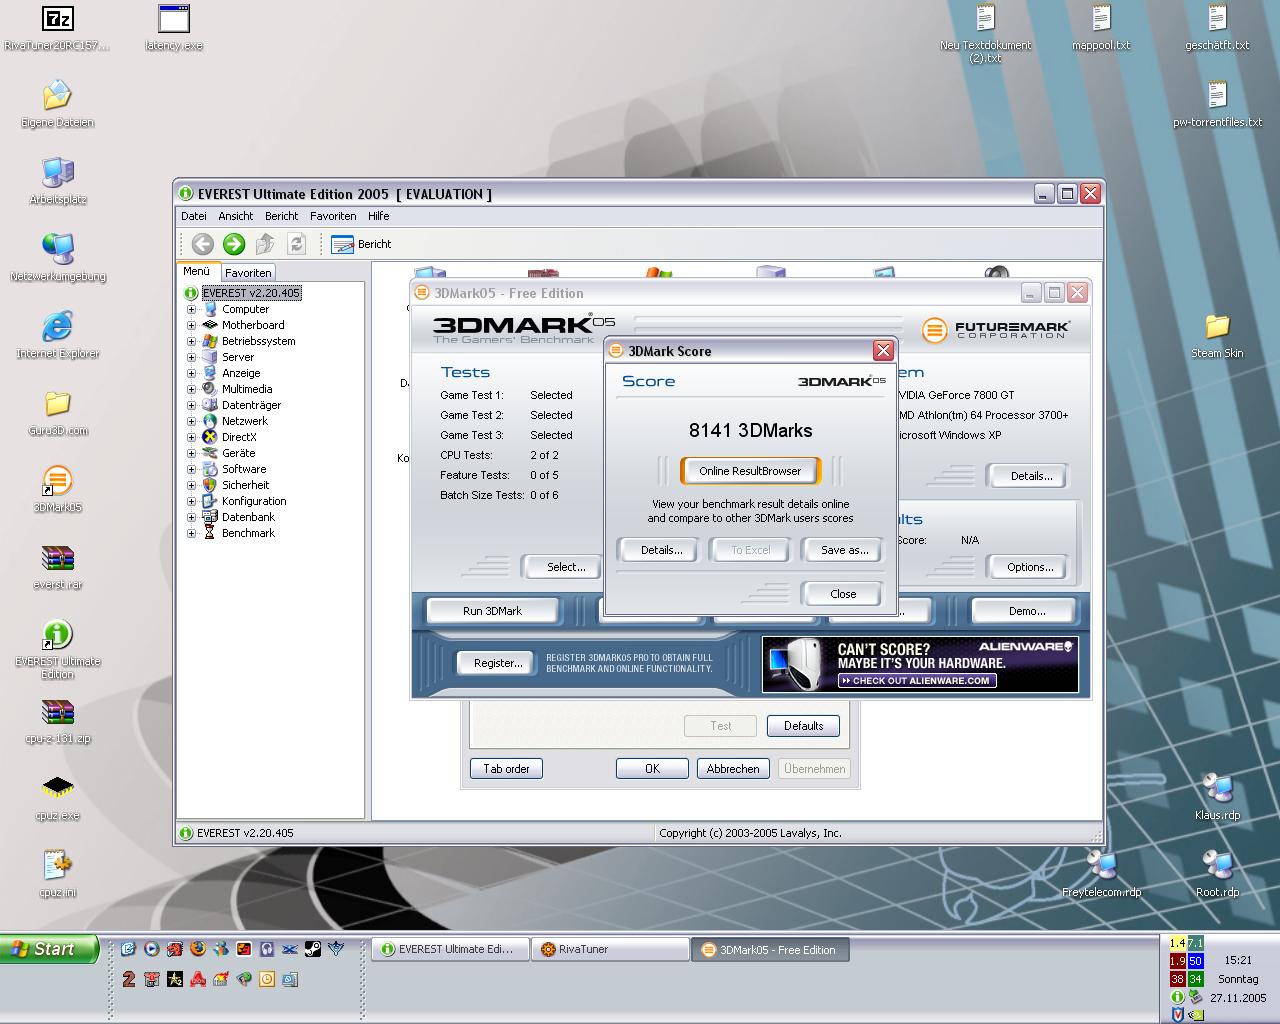1280x1024 pixels.
Task: Click Tab order button
Action: coord(506,769)
